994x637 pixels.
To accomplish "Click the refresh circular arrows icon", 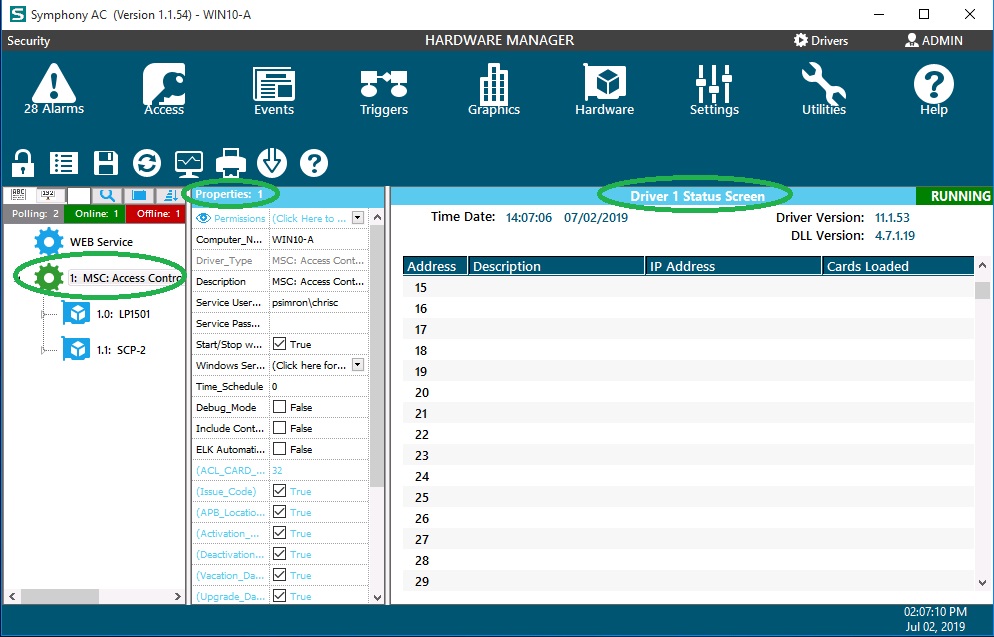I will click(147, 163).
